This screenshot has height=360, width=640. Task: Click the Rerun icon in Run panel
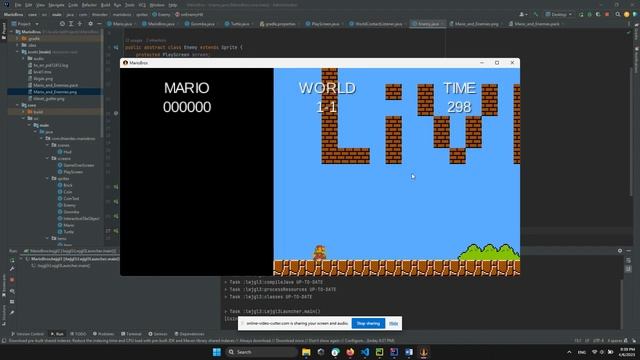pyautogui.click(x=12, y=260)
